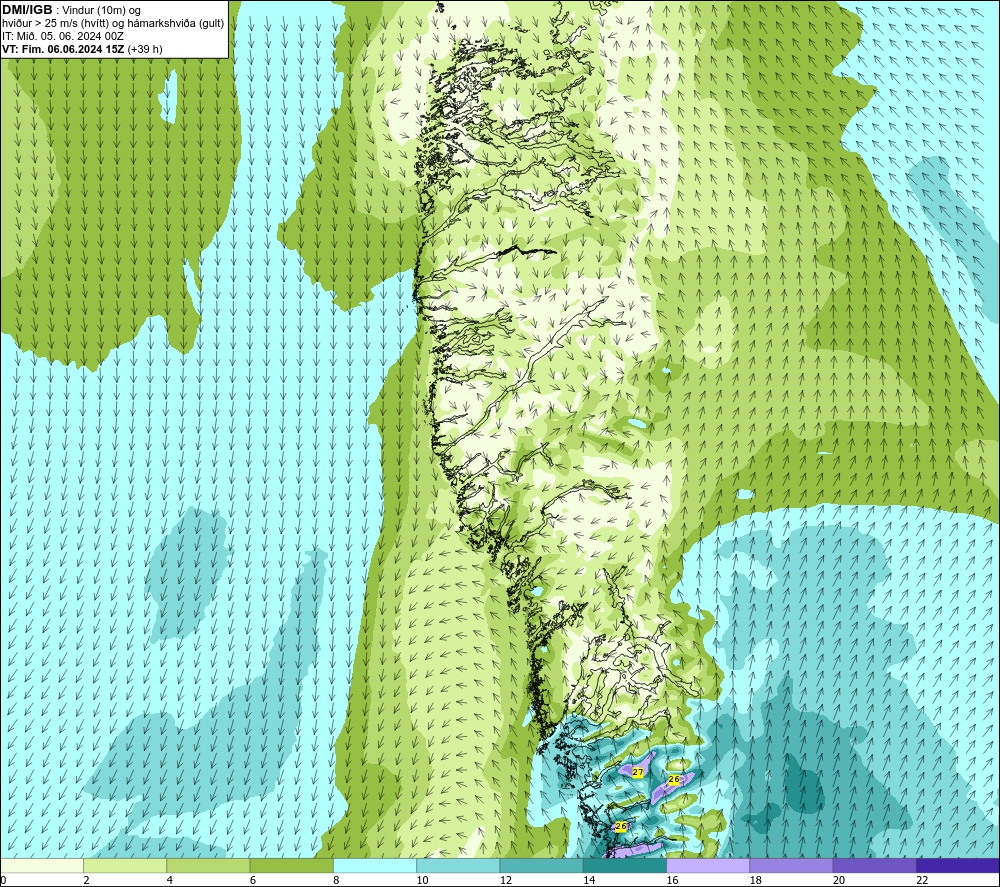This screenshot has width=1000, height=887.
Task: Pick the medium green 4–6 m/s legend swatch
Action: coord(209,865)
